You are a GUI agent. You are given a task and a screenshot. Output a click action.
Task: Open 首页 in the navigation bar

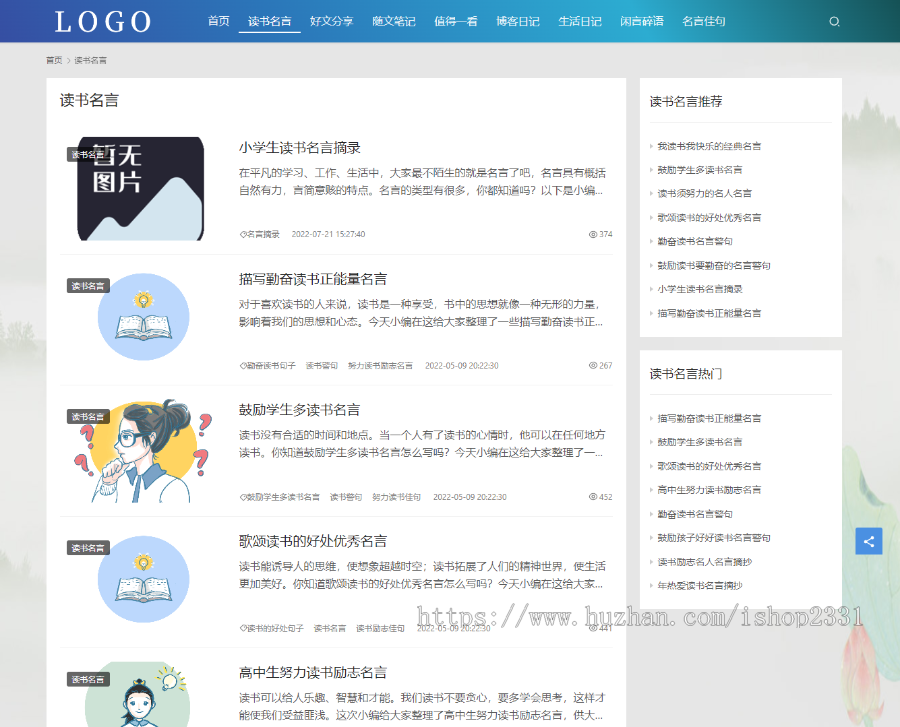point(219,21)
